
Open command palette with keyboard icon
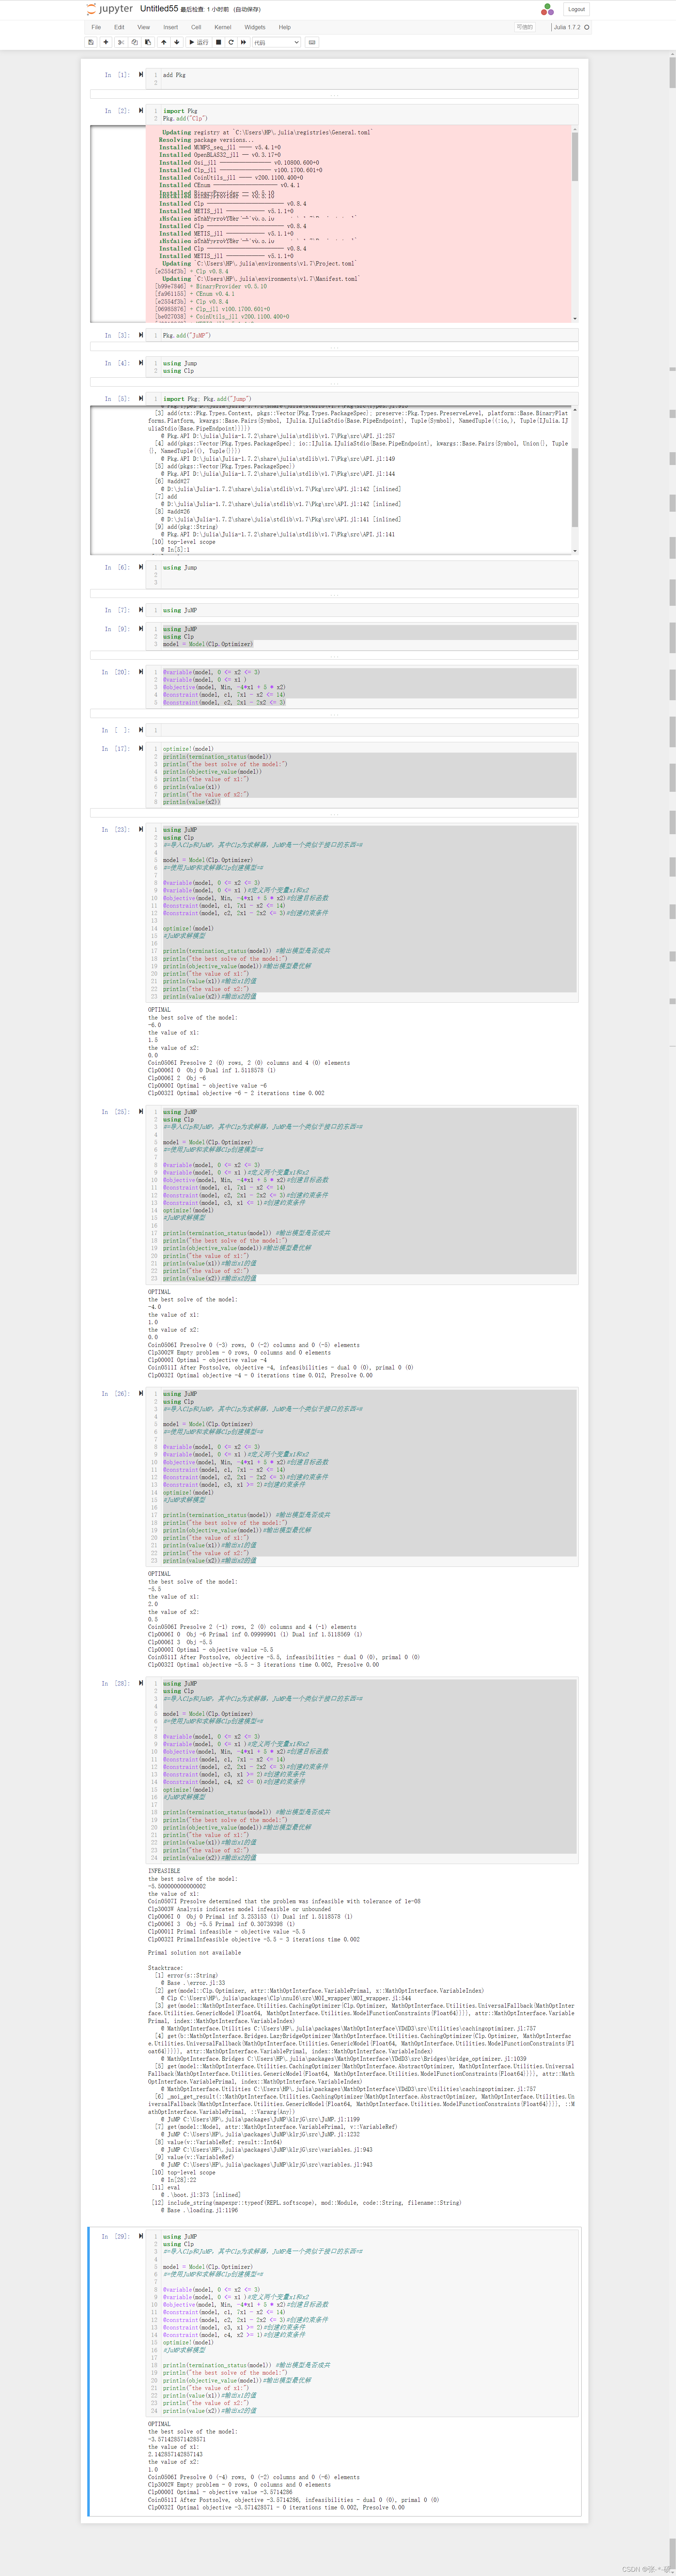pos(312,42)
